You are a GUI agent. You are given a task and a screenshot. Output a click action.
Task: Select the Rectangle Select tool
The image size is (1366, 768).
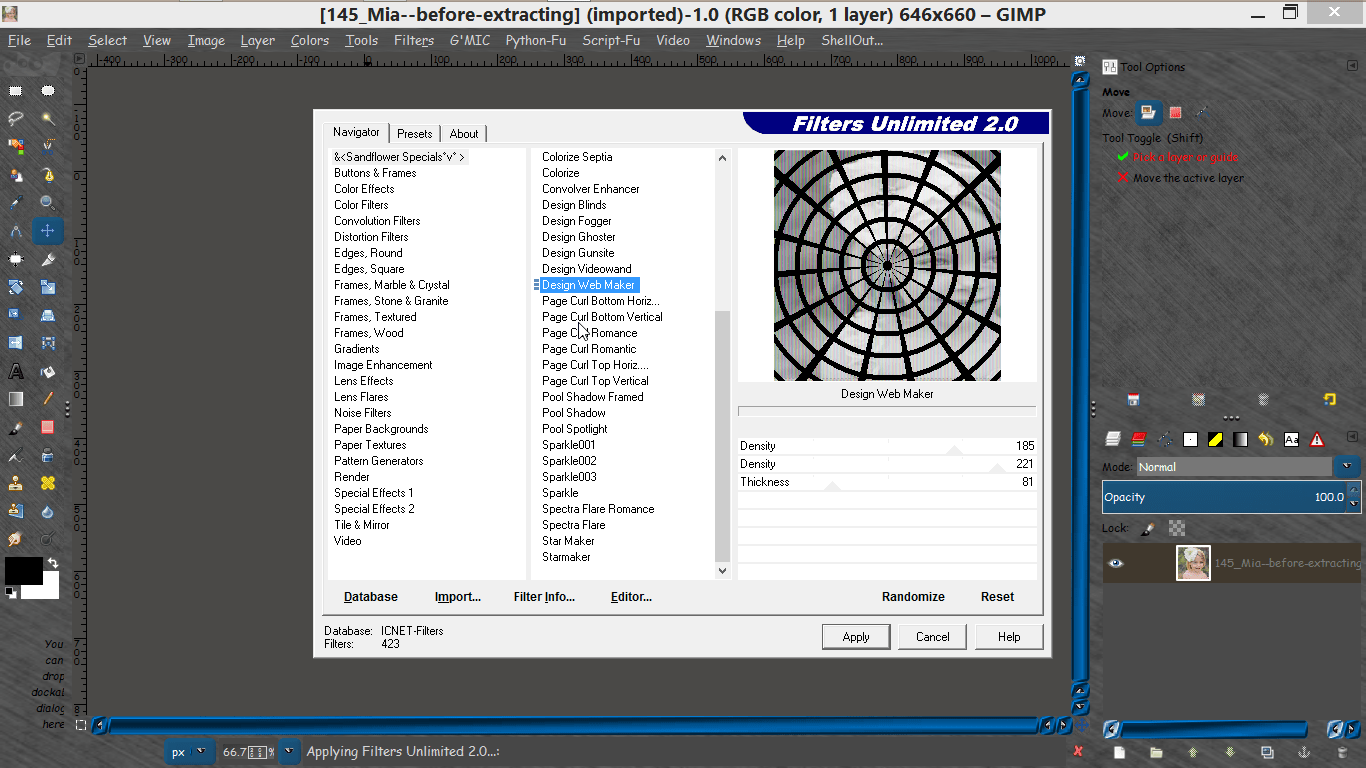coord(15,91)
